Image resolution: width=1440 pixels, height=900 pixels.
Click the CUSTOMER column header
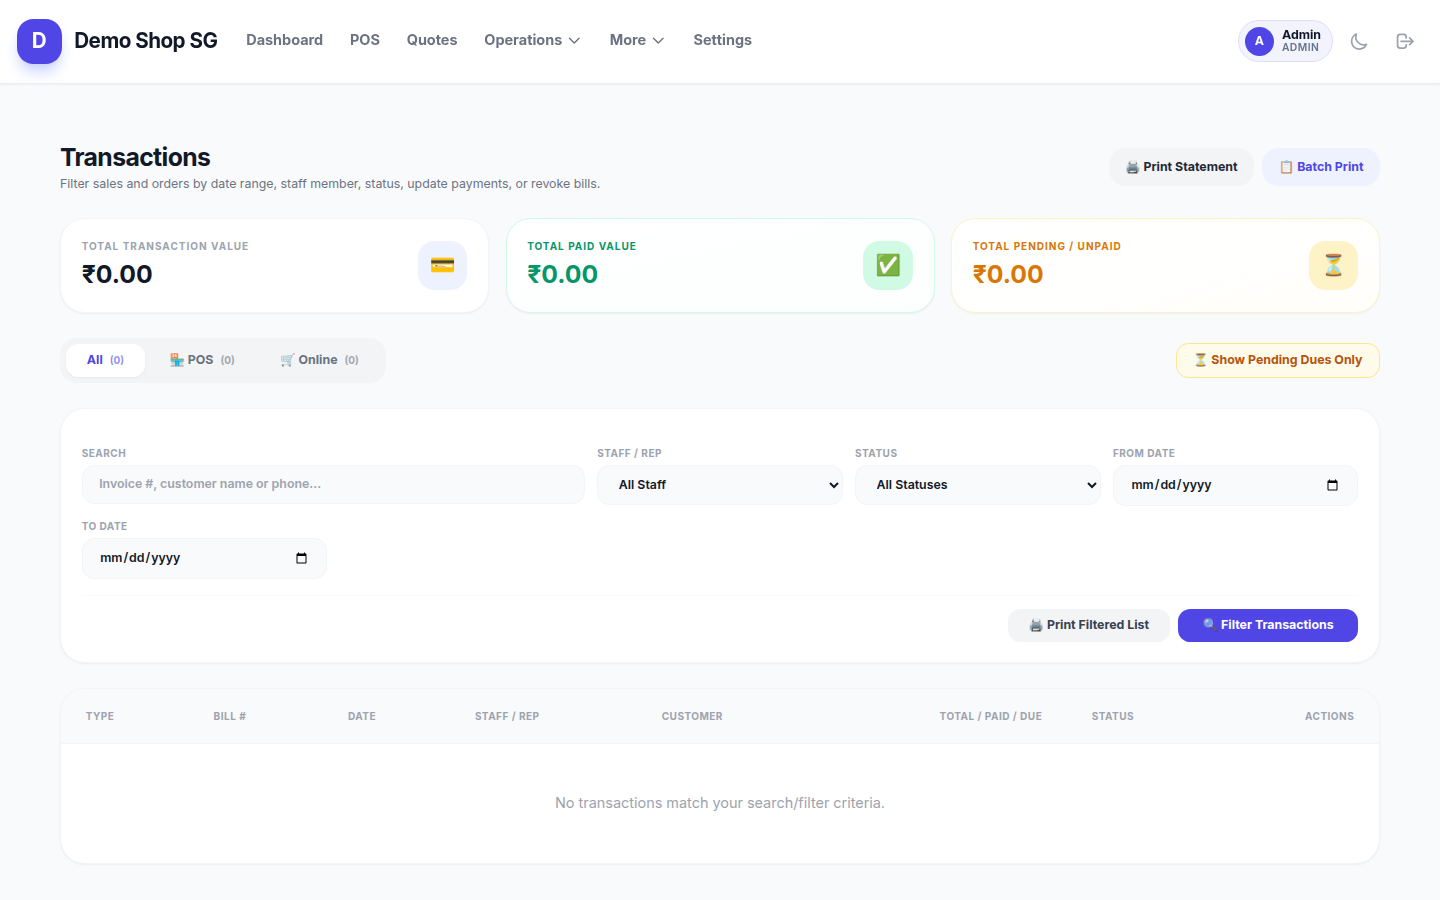pos(692,716)
